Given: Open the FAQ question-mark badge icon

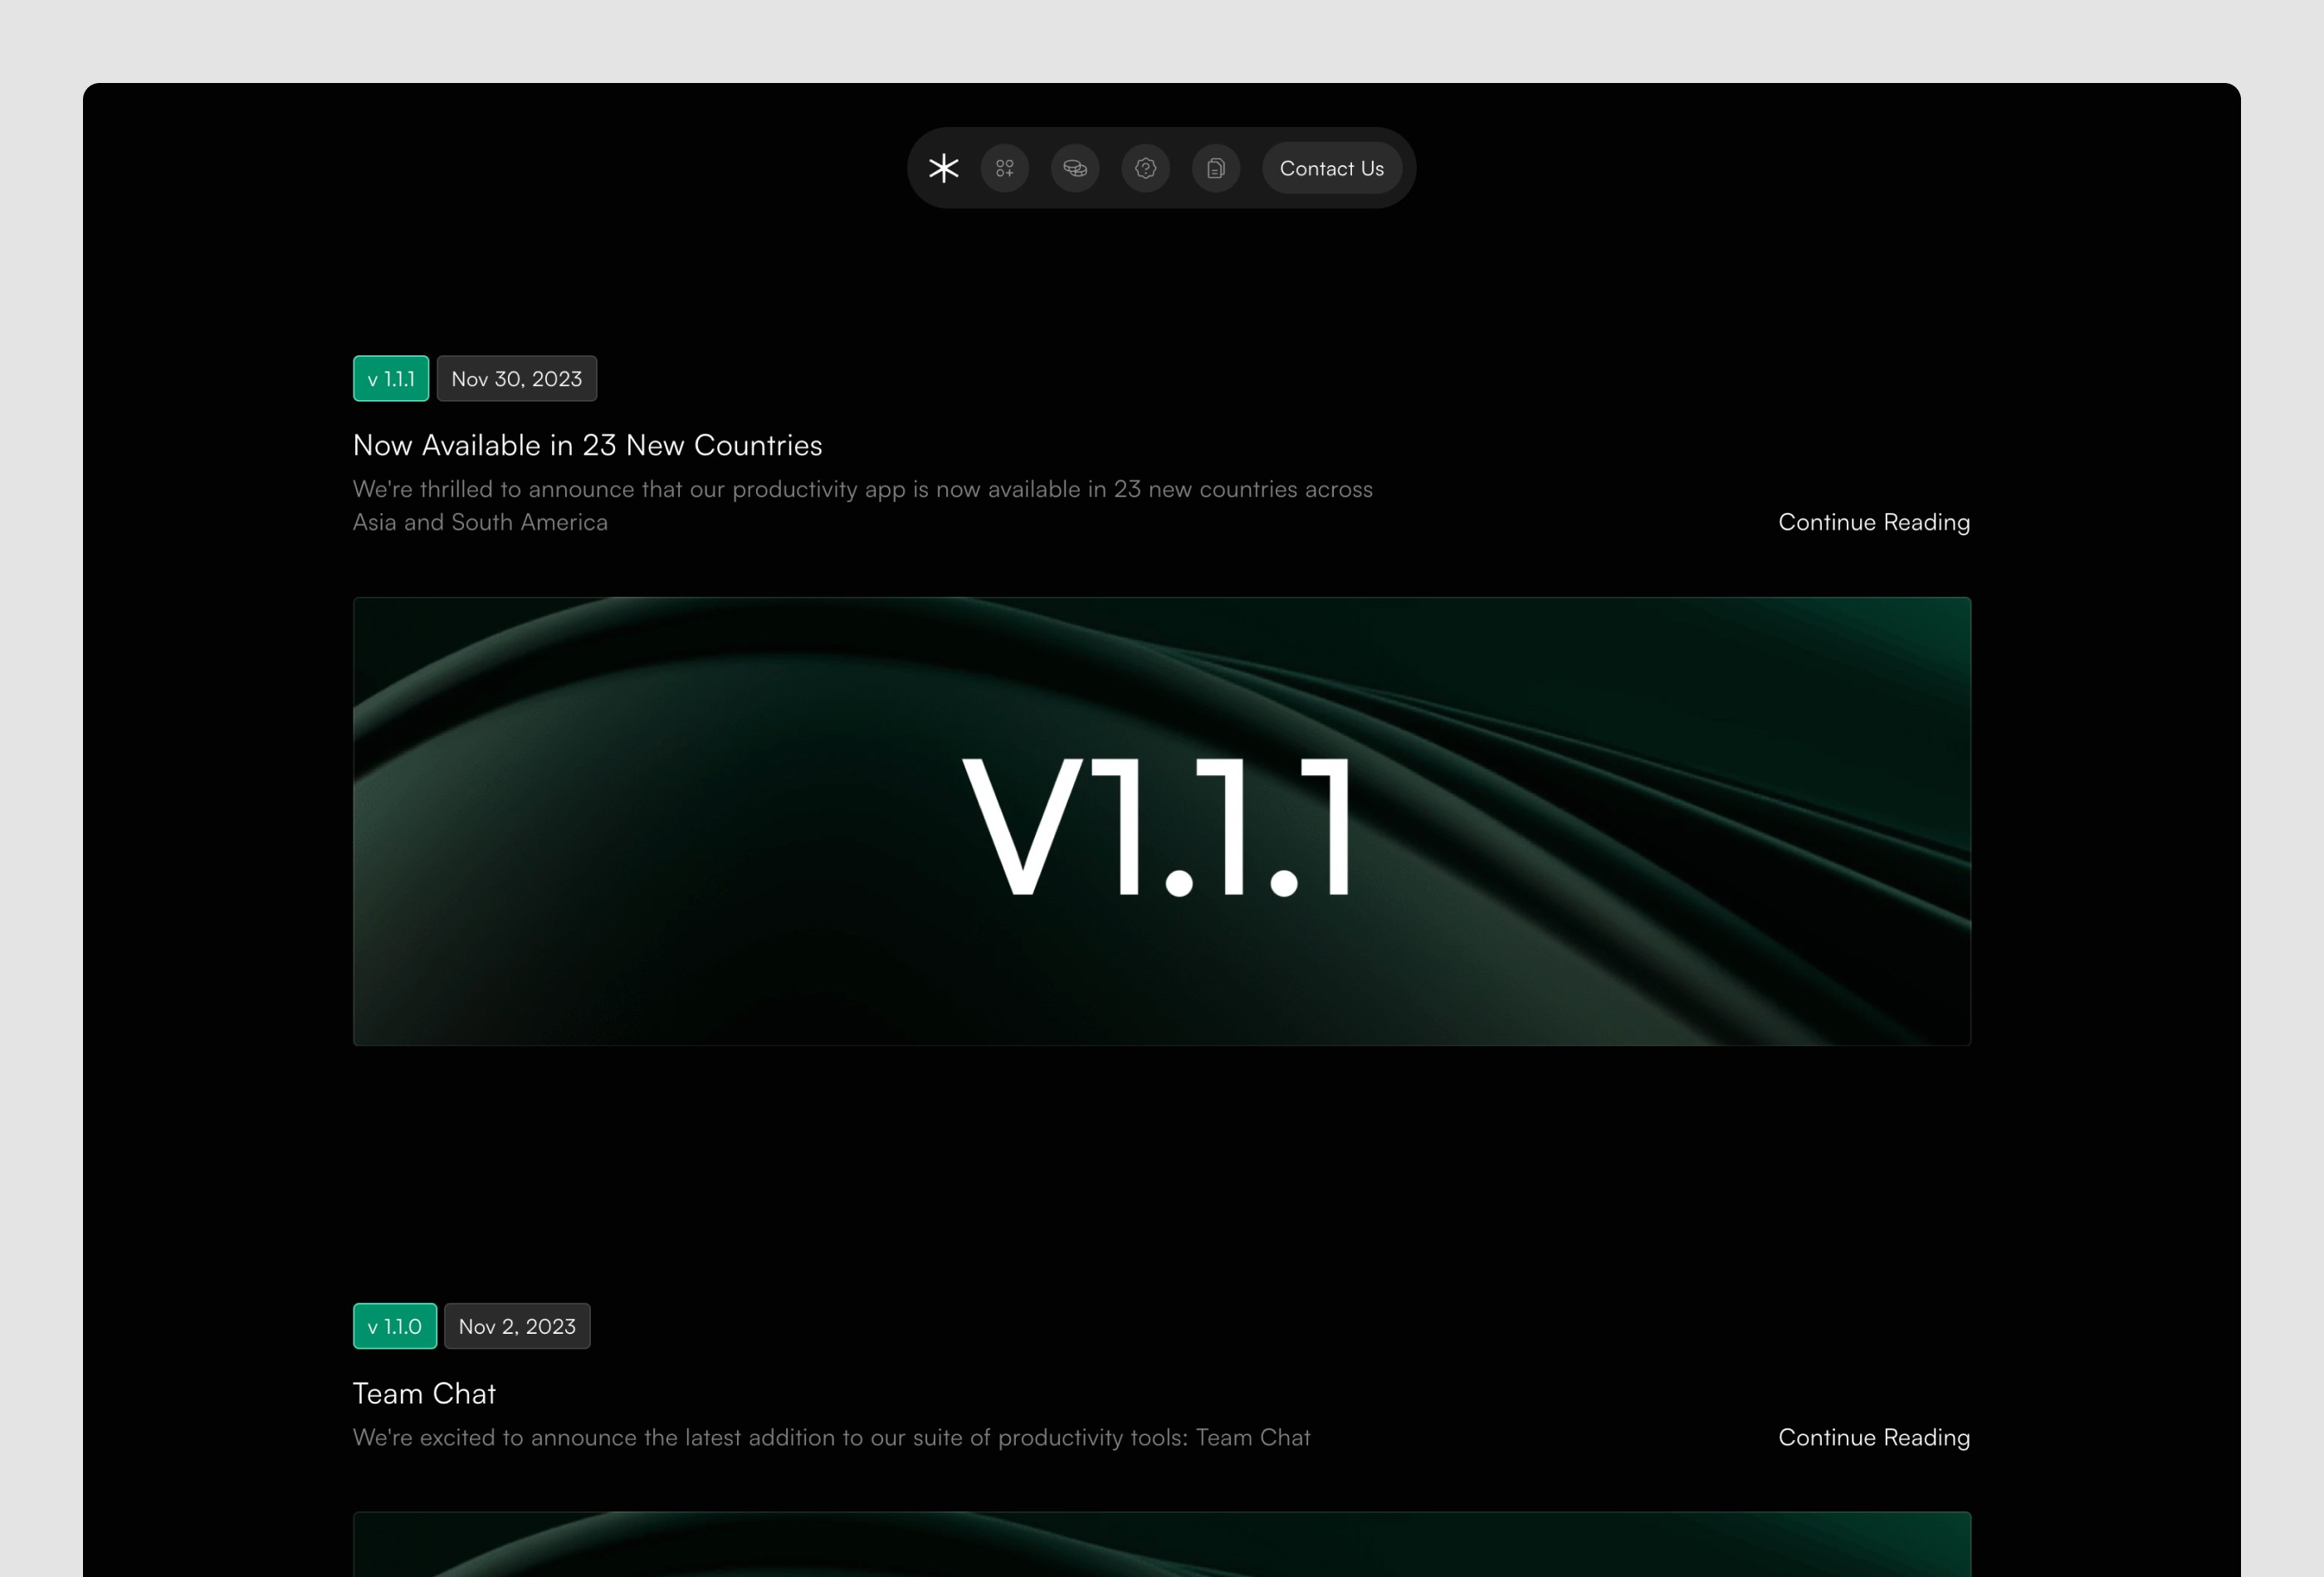Looking at the screenshot, I should [x=1146, y=168].
